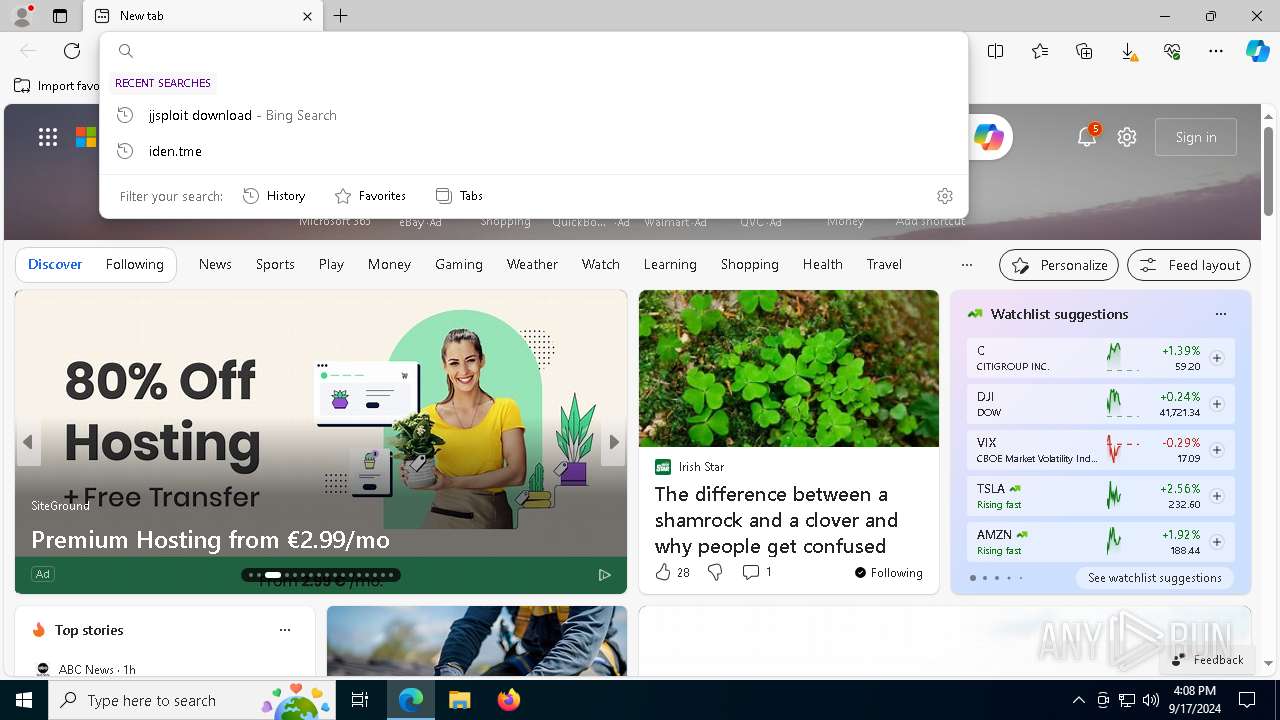Open Collections icon in toolbar
Image resolution: width=1280 pixels, height=720 pixels.
point(1084,51)
